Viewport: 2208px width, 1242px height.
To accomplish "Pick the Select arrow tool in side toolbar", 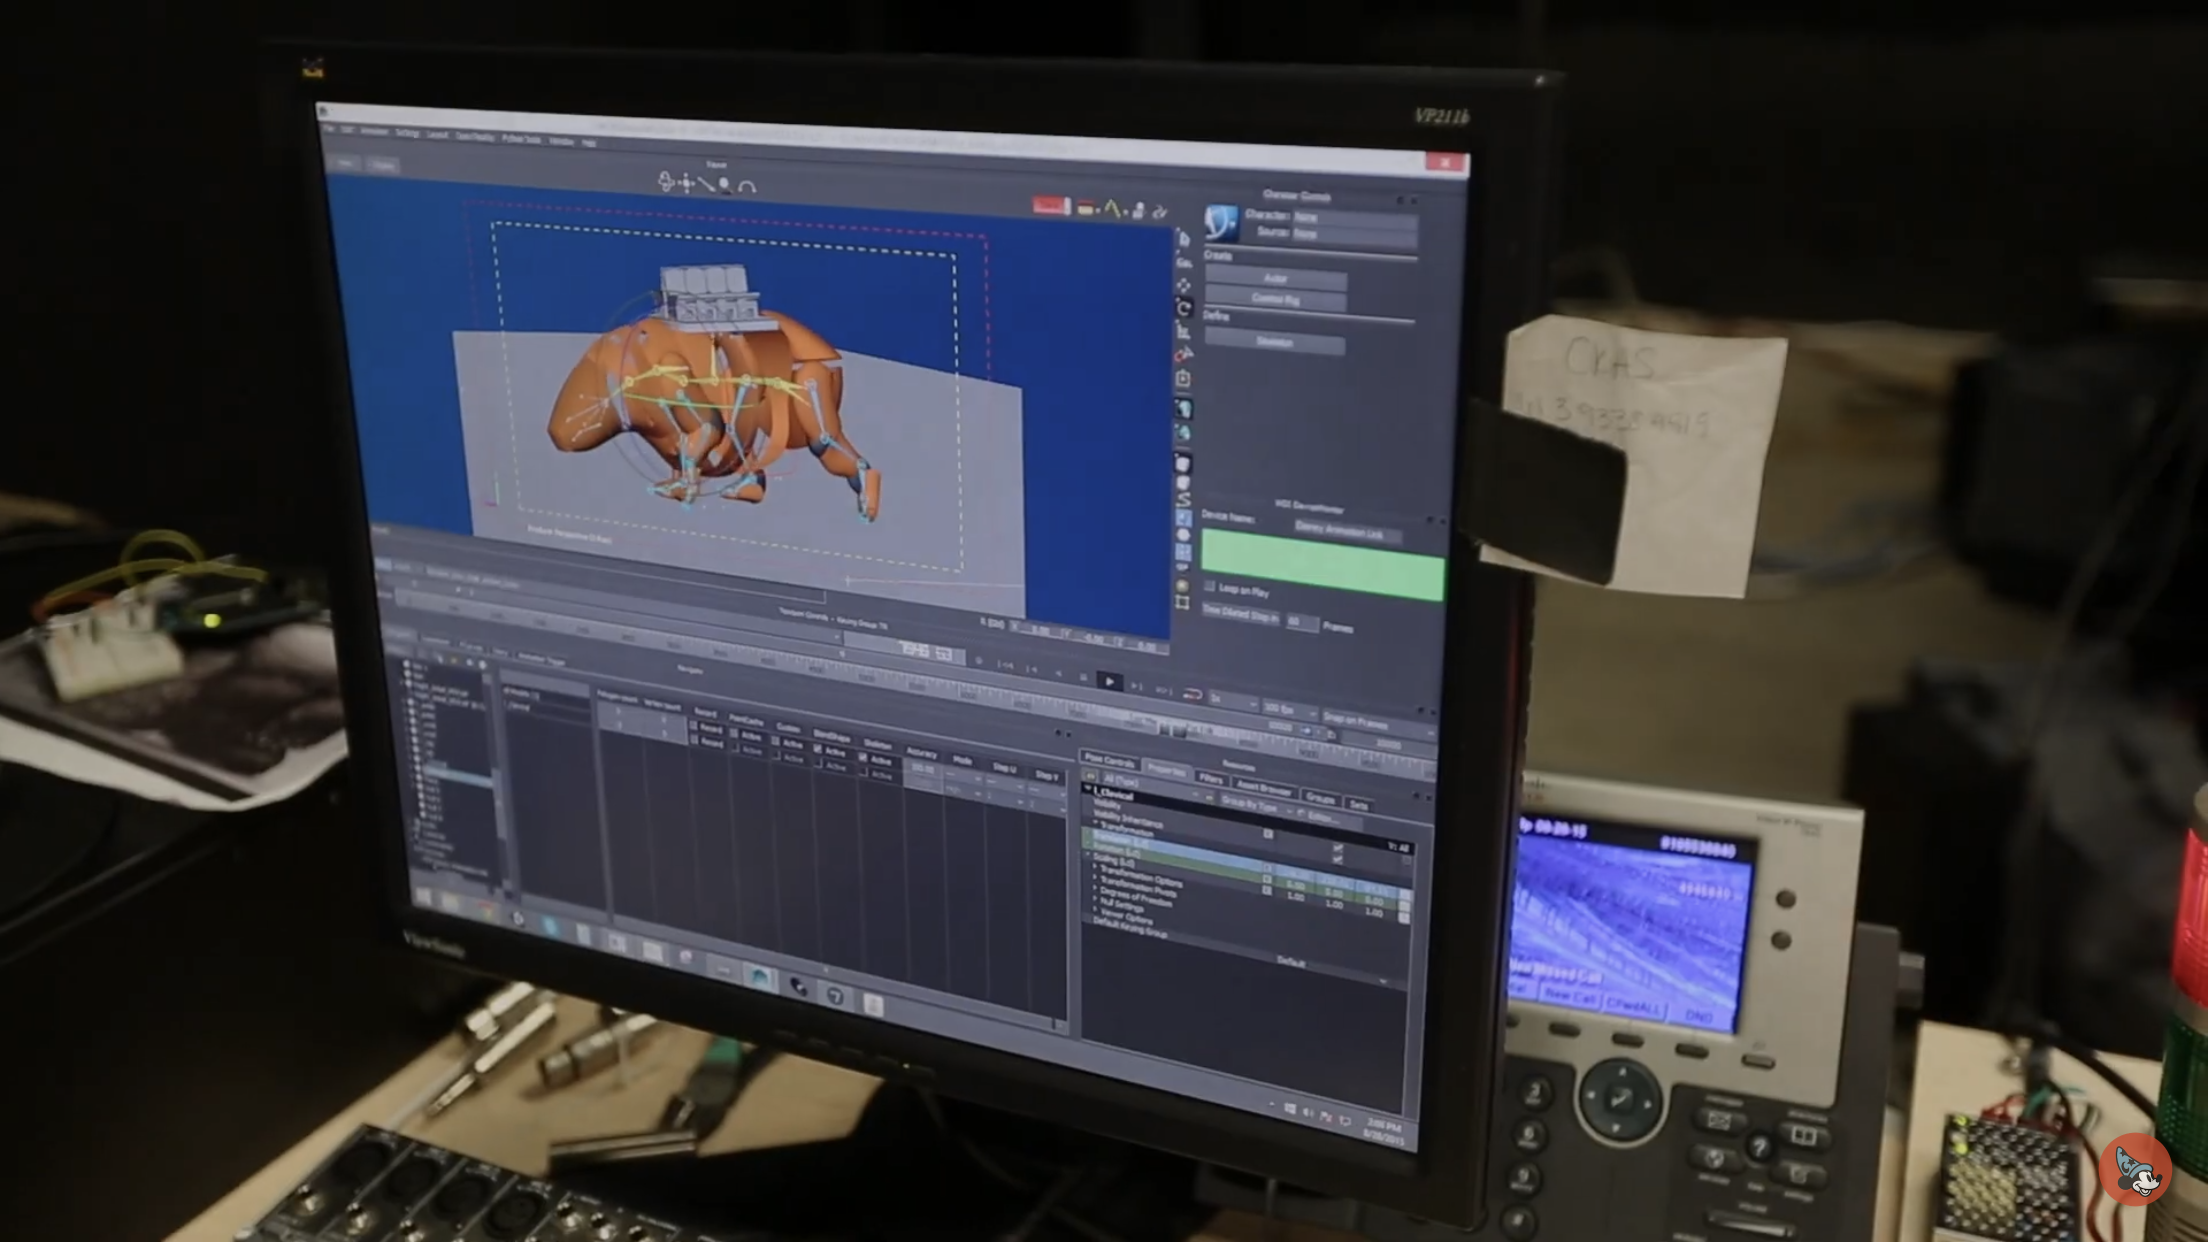I will pos(1184,239).
